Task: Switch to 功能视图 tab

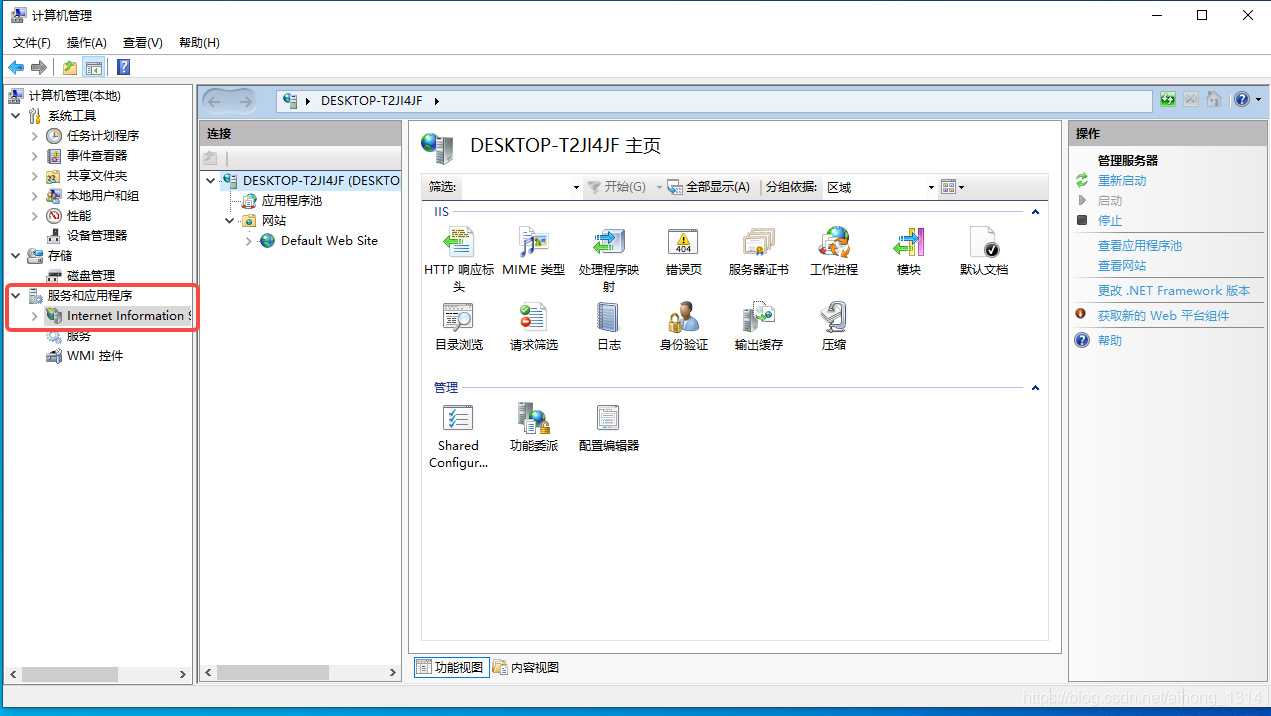Action: coord(451,667)
